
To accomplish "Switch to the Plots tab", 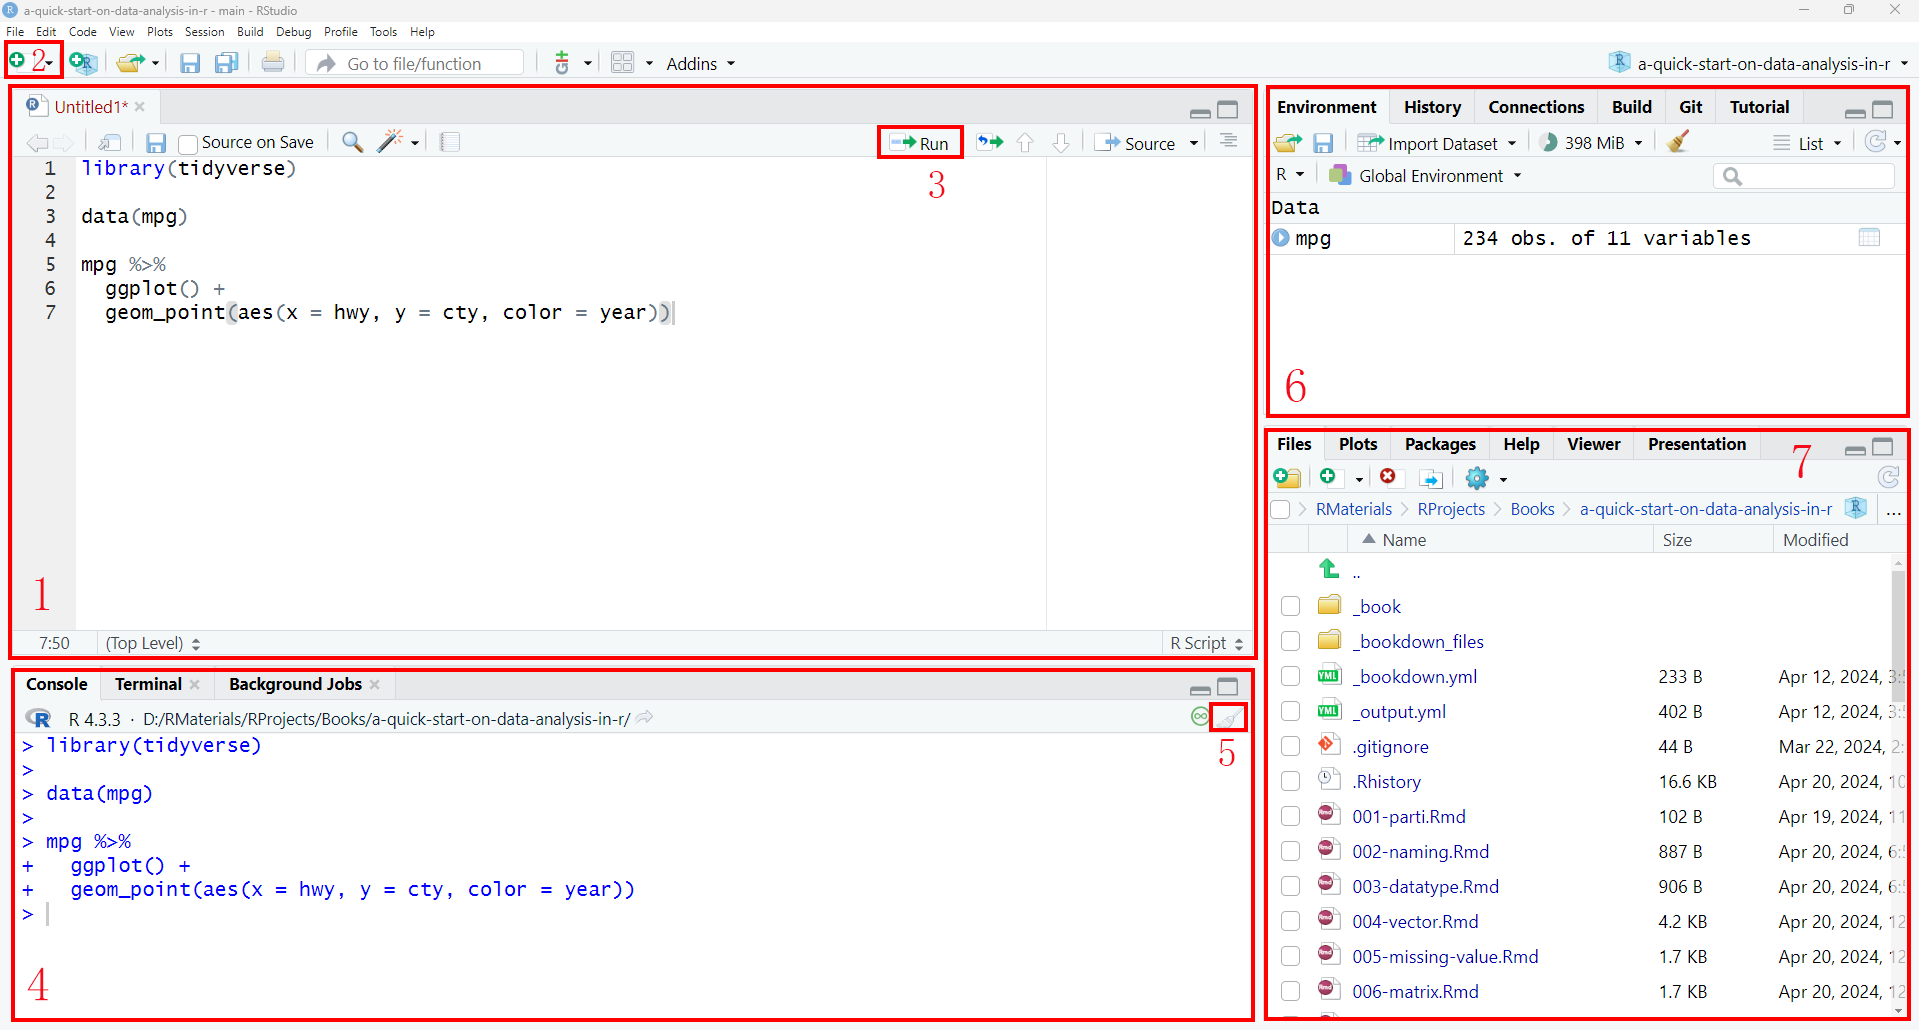I will pos(1357,444).
